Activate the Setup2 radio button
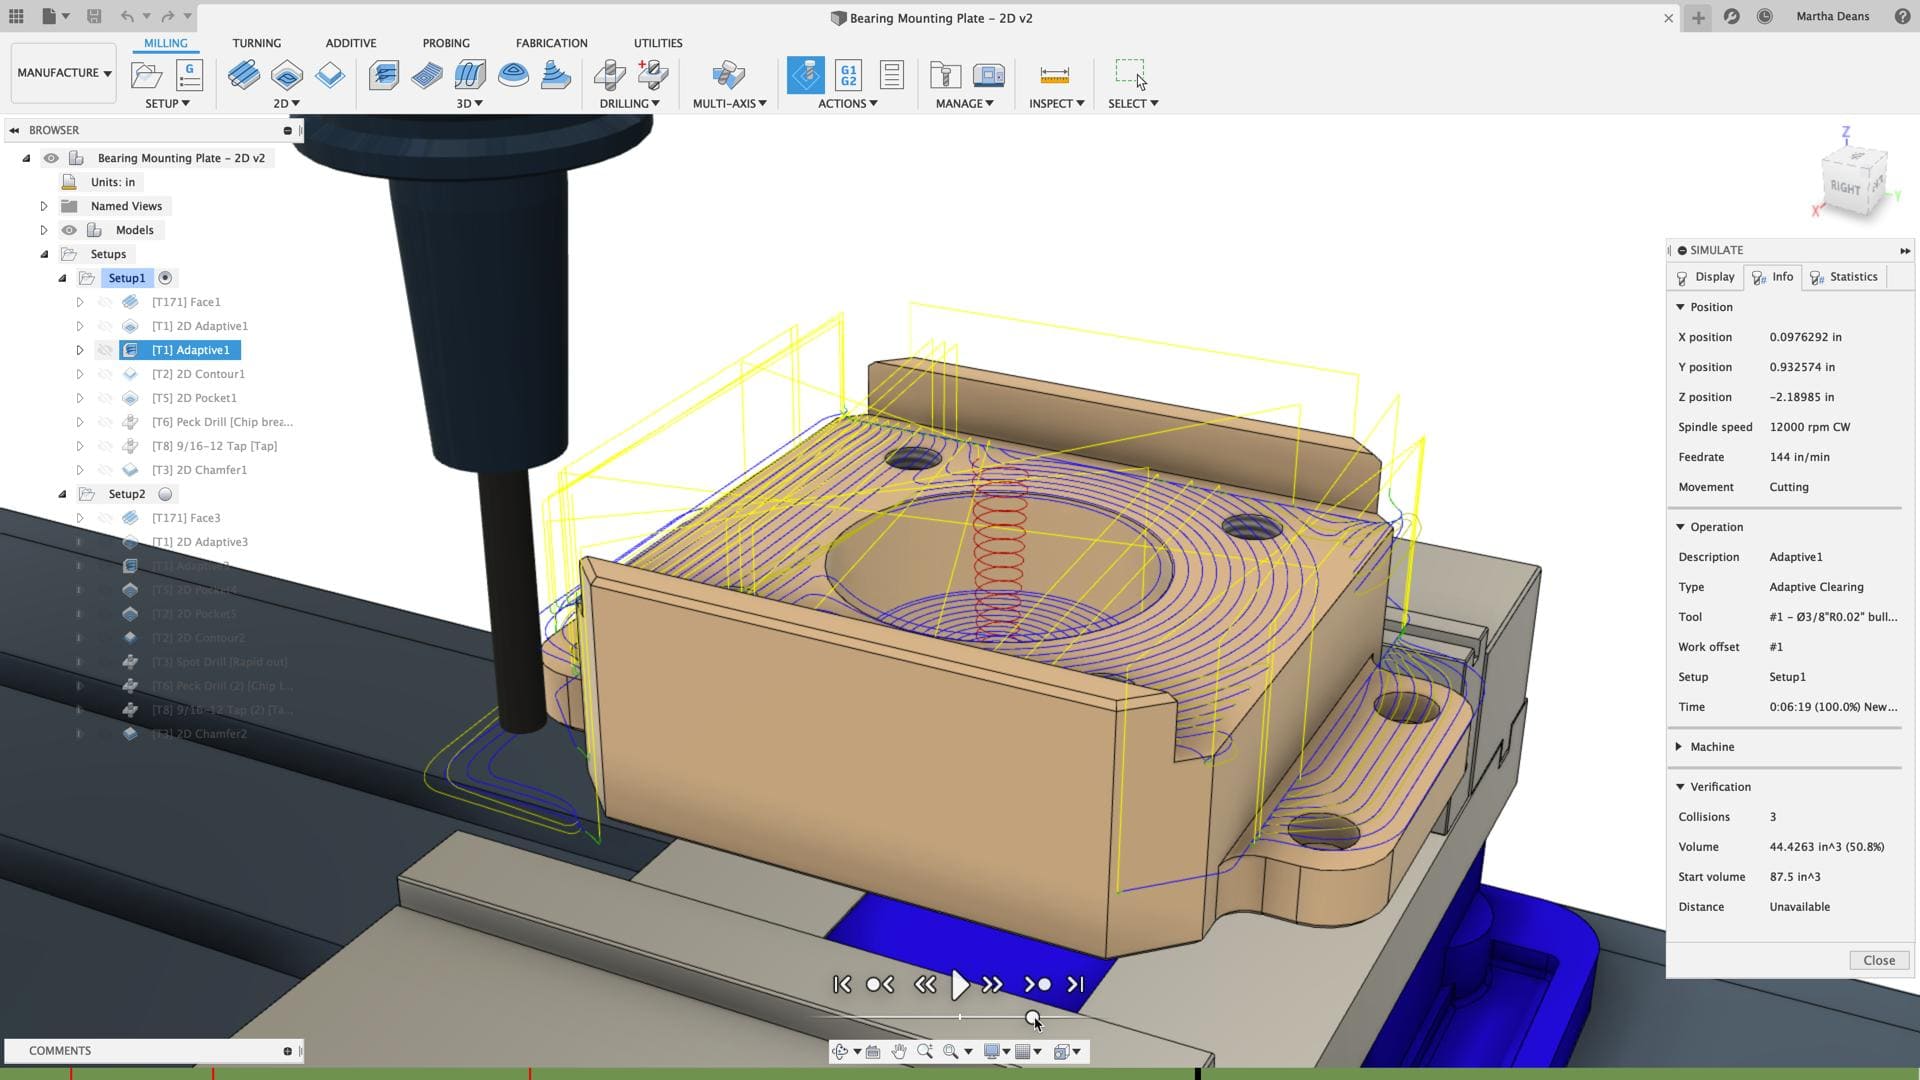Image resolution: width=1920 pixels, height=1080 pixels. click(165, 494)
